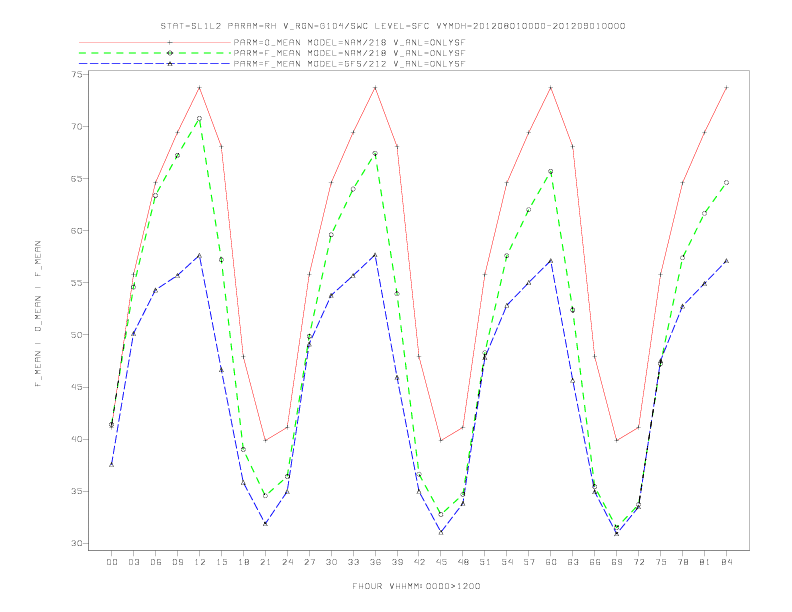Click the red solid legend line sample
Screen dimensions: 792x612
(155, 43)
